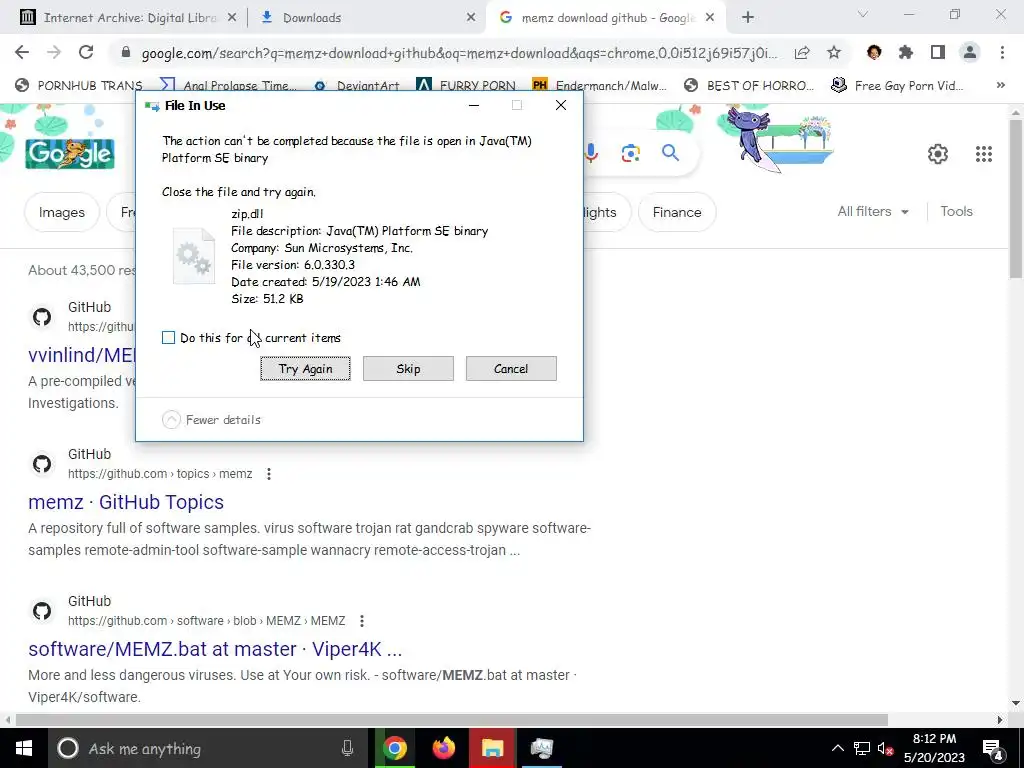Start voice search with microphone icon
The image size is (1024, 768).
[591, 153]
